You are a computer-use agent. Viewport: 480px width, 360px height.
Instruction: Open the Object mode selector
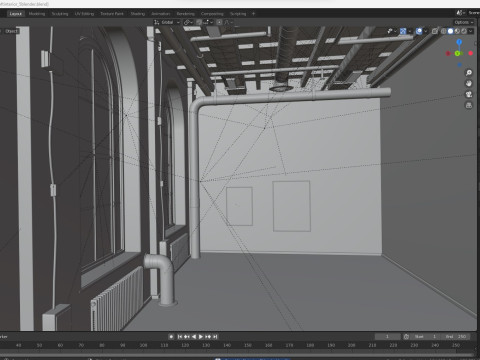coord(11,31)
